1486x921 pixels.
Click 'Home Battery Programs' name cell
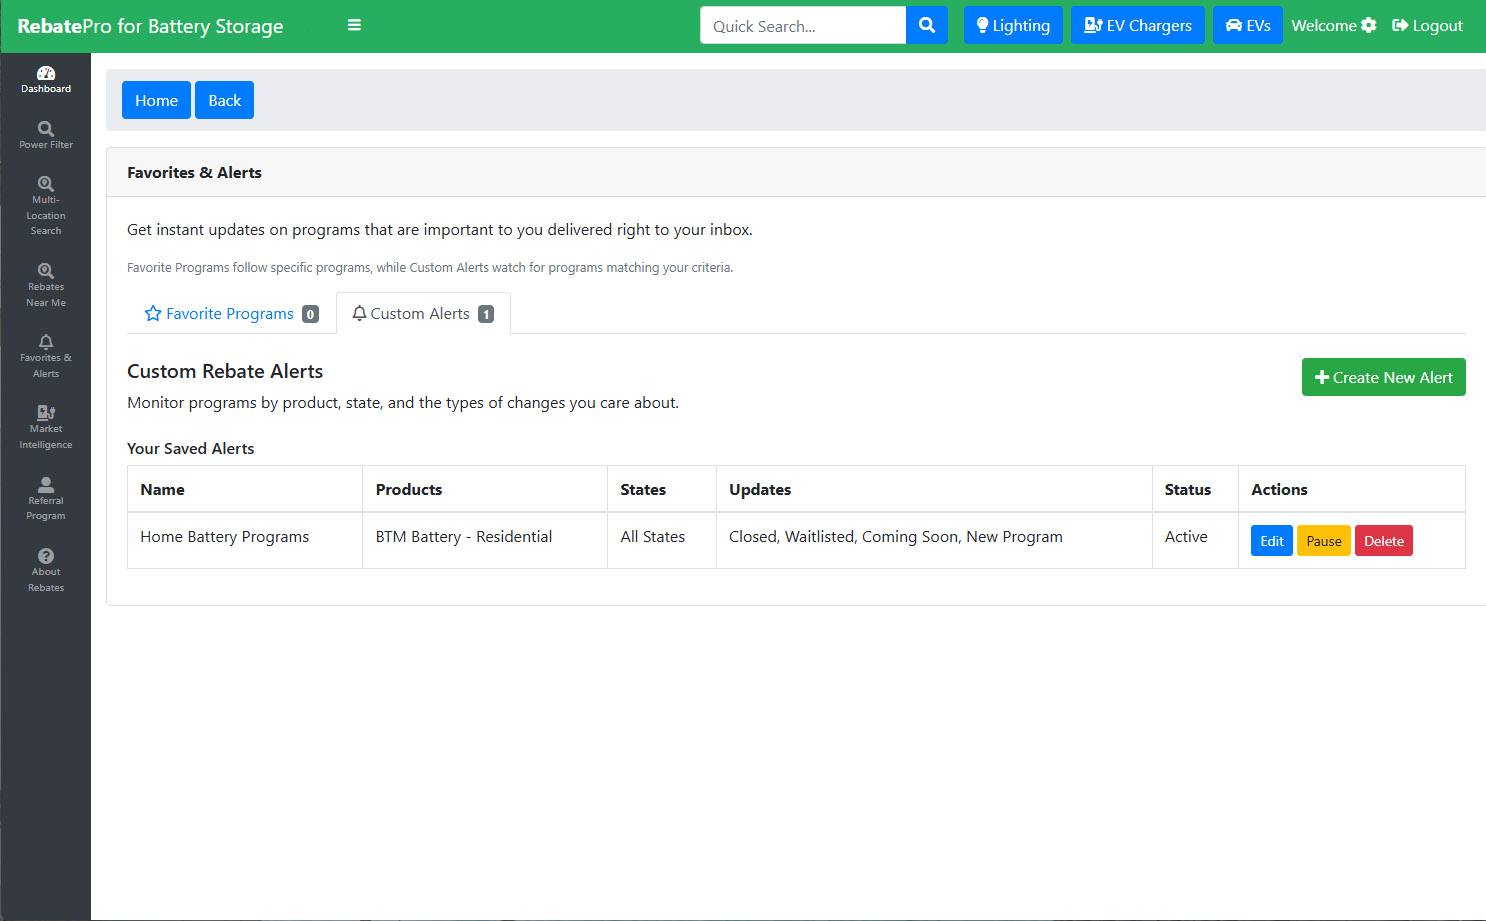point(245,540)
